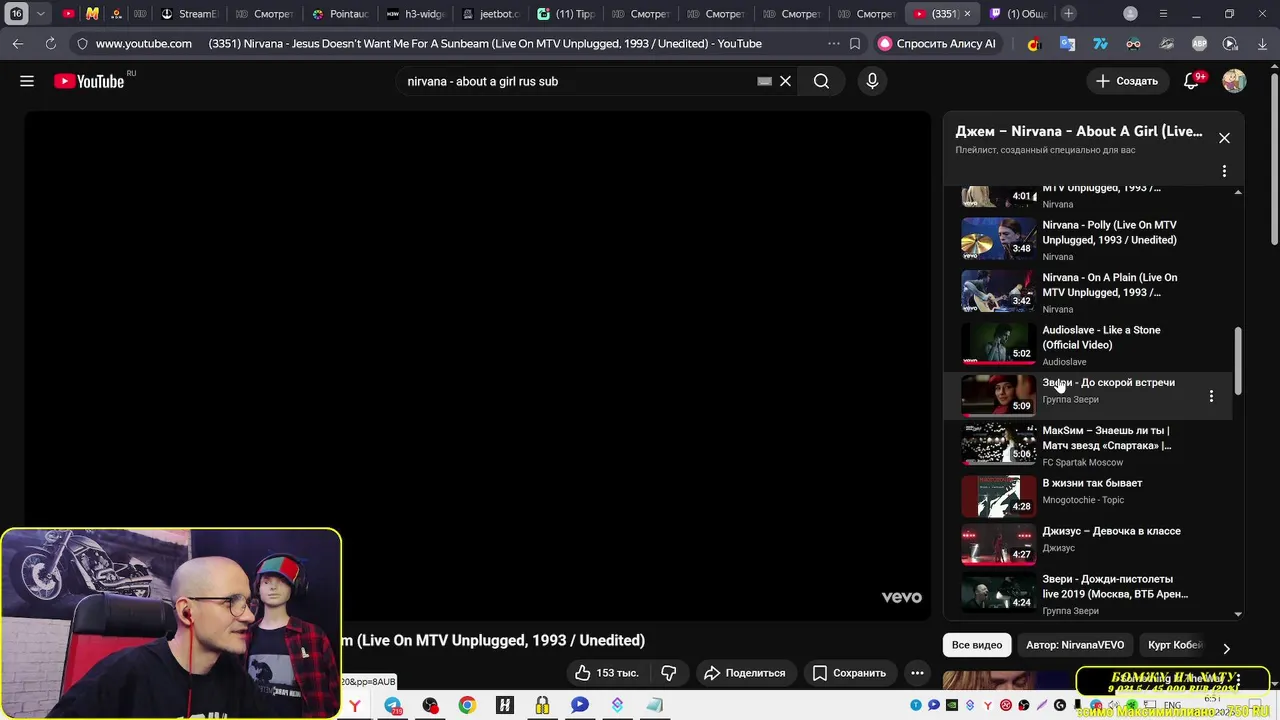
Task: Switch to the Pointauc tab
Action: (x=340, y=14)
